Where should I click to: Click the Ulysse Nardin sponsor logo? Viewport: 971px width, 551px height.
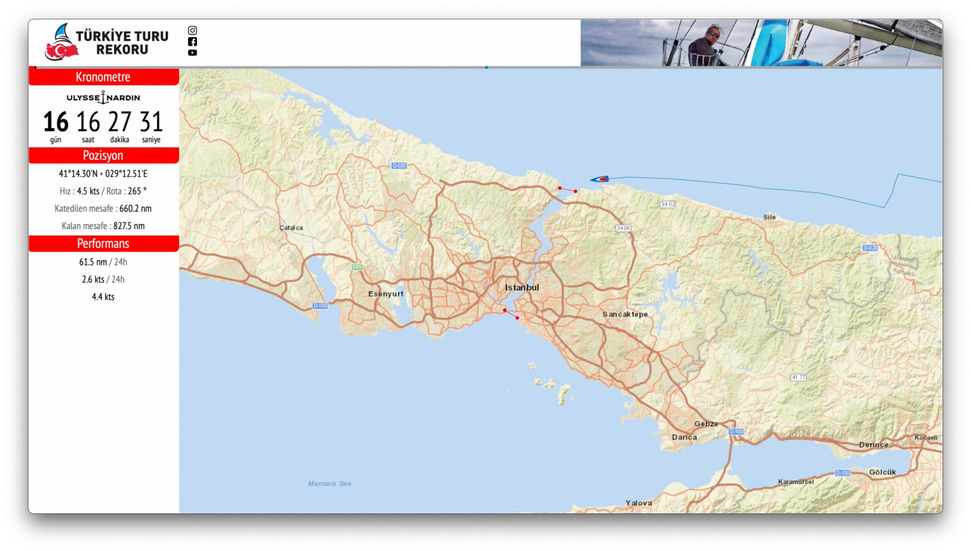(x=103, y=98)
